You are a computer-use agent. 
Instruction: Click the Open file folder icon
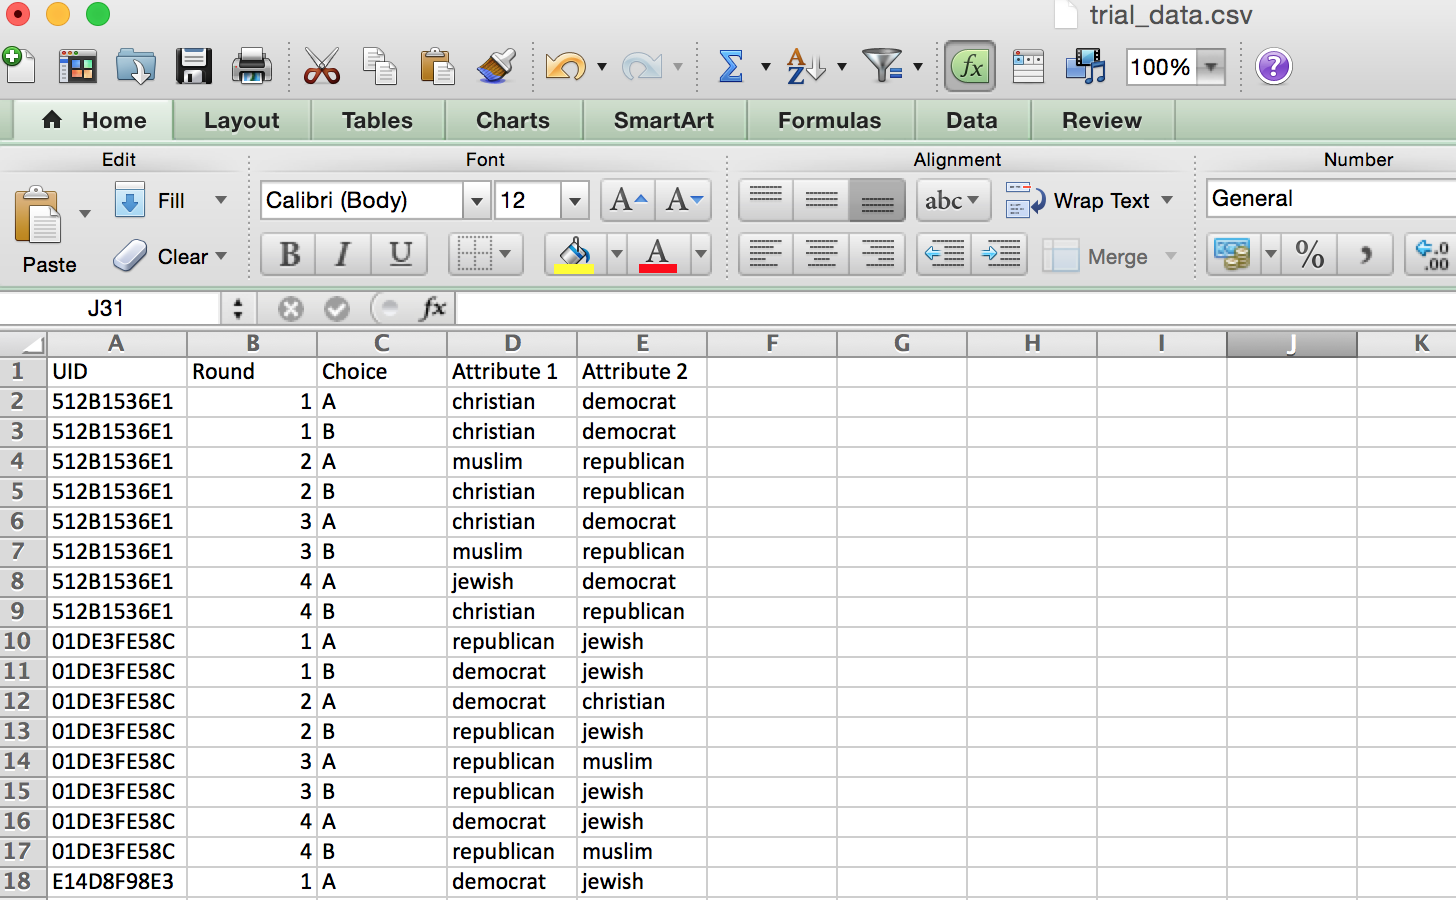135,67
